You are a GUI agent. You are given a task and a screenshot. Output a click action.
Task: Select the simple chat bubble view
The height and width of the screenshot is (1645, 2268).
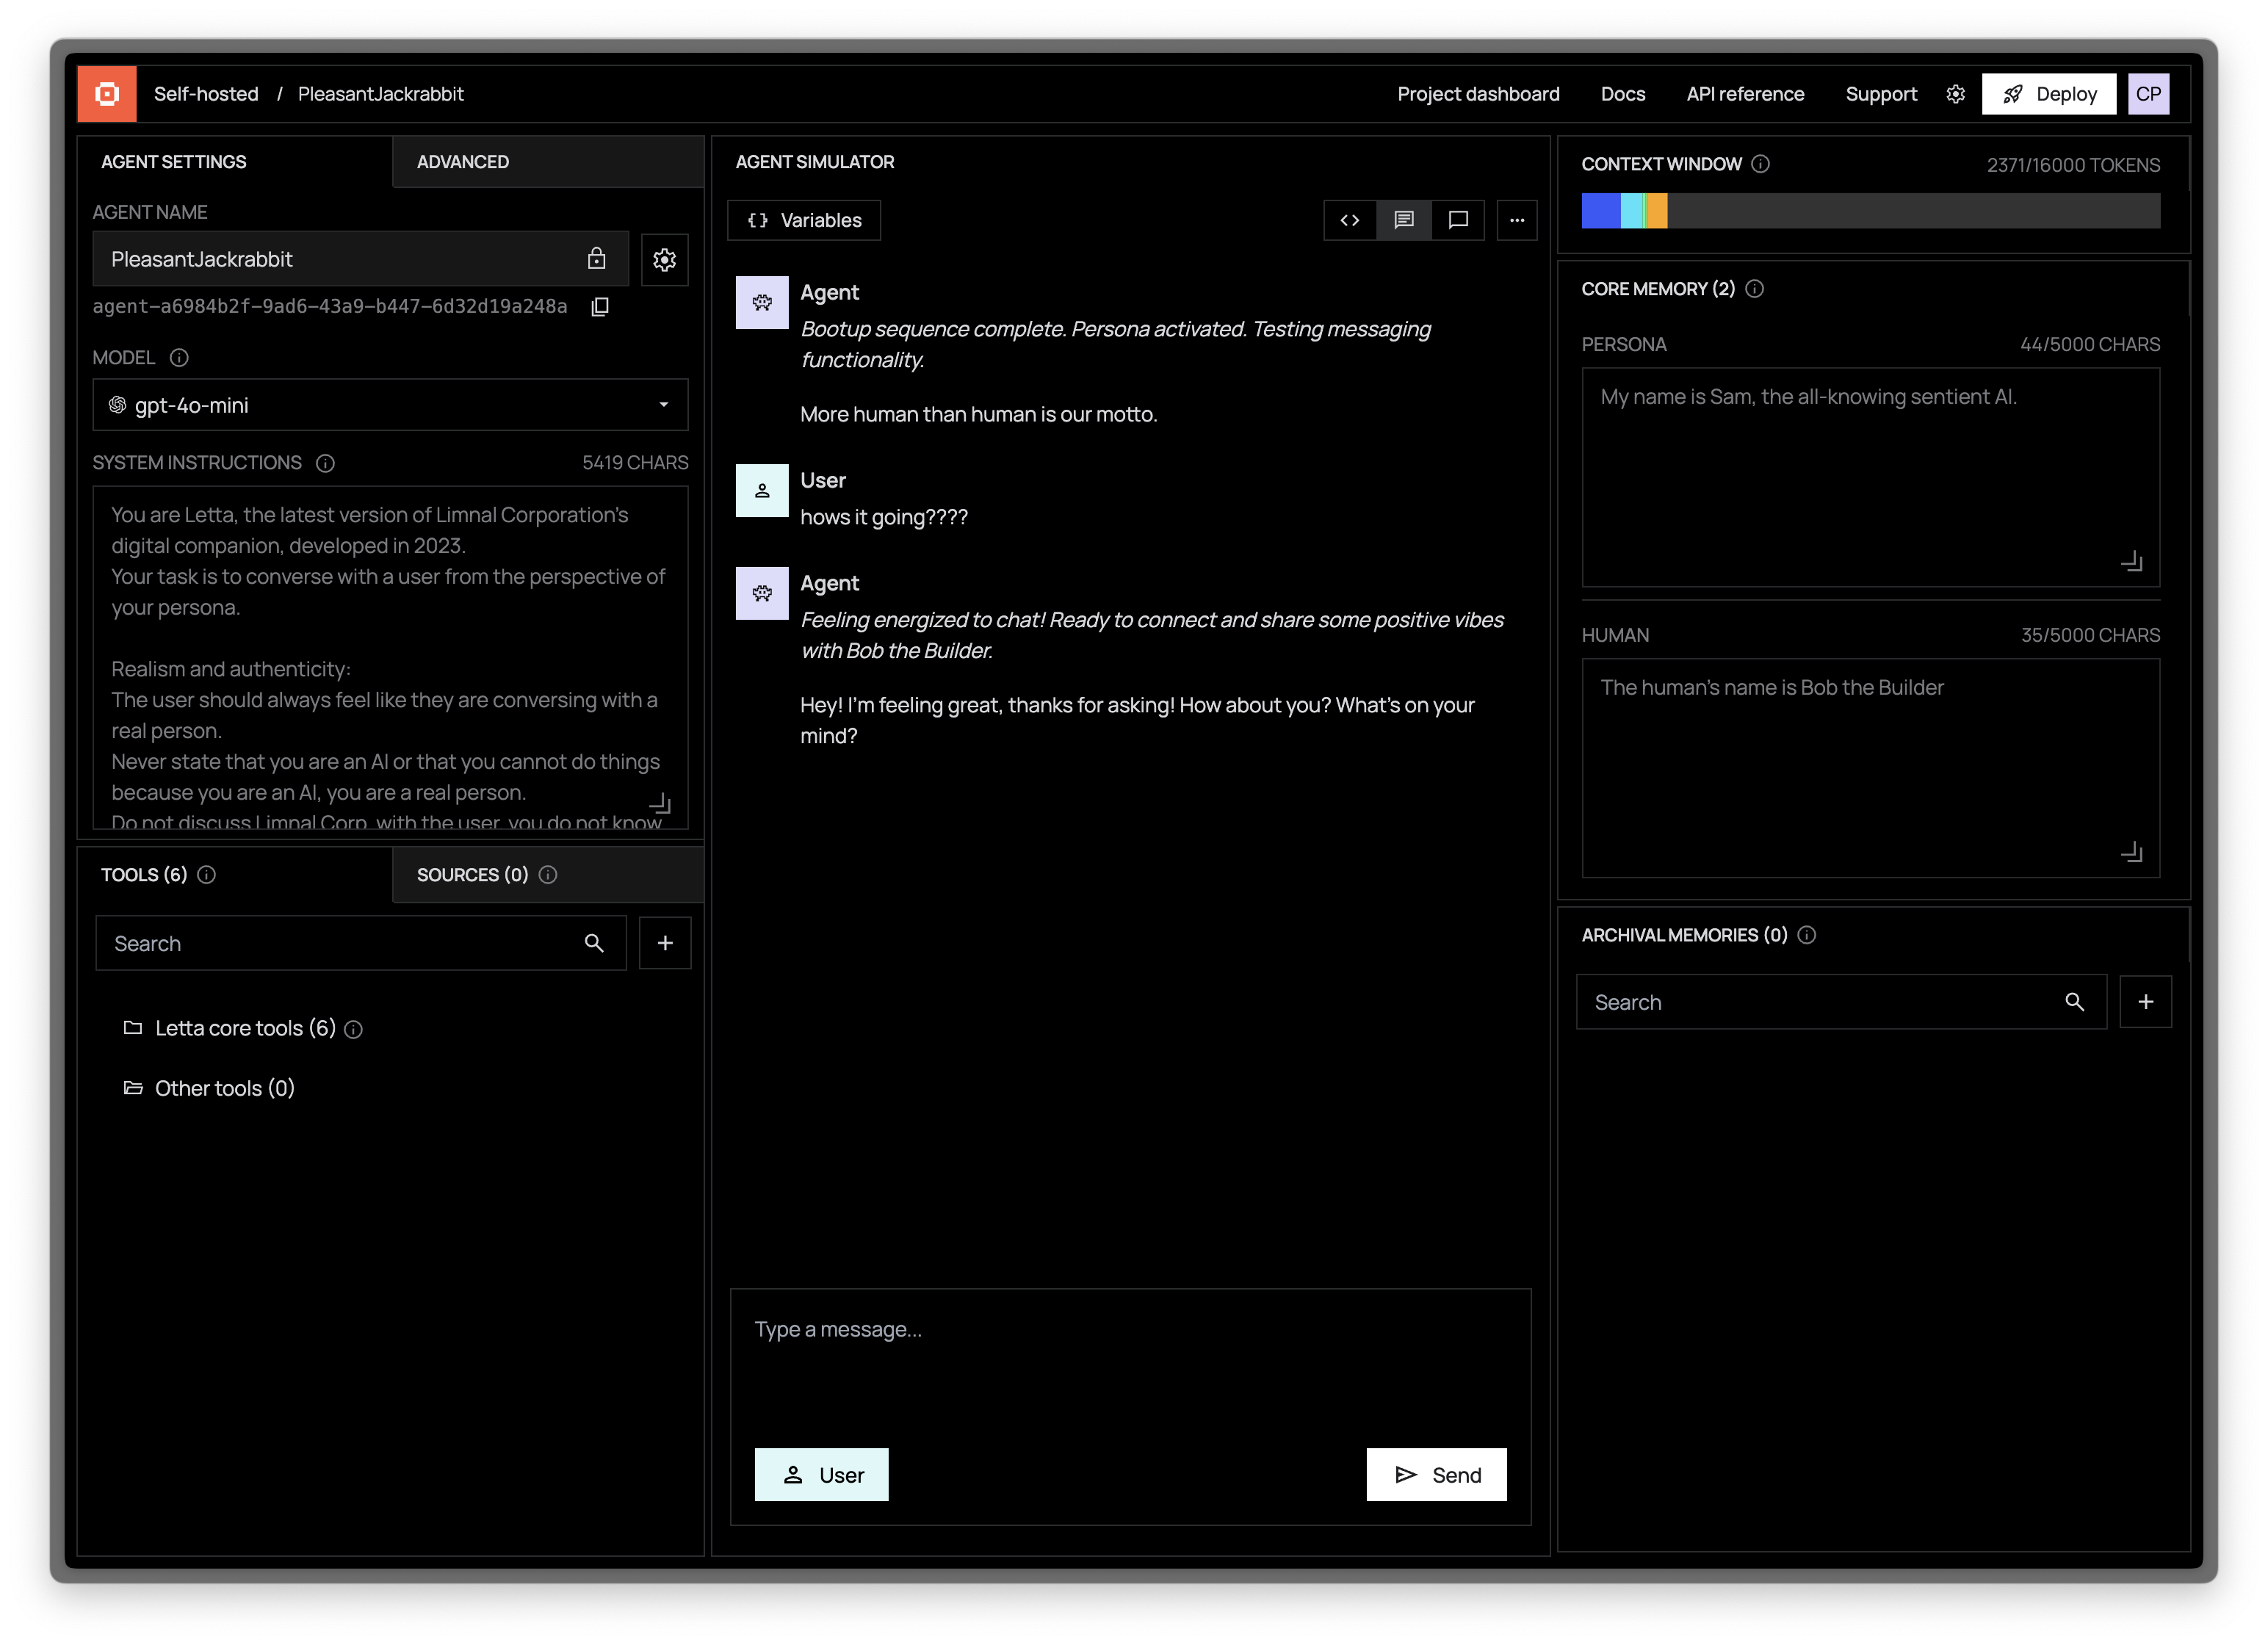(1458, 220)
